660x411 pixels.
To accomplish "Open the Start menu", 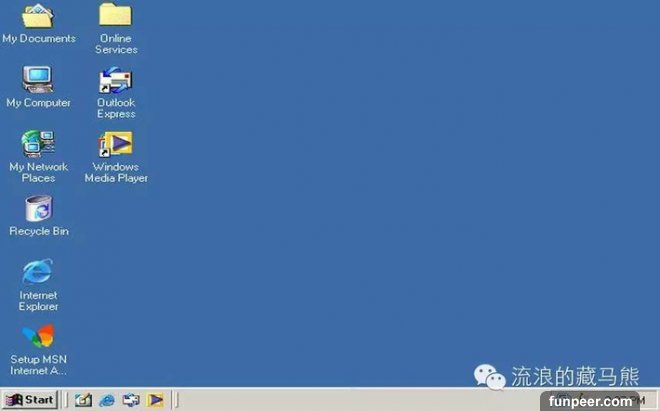I will coord(30,400).
